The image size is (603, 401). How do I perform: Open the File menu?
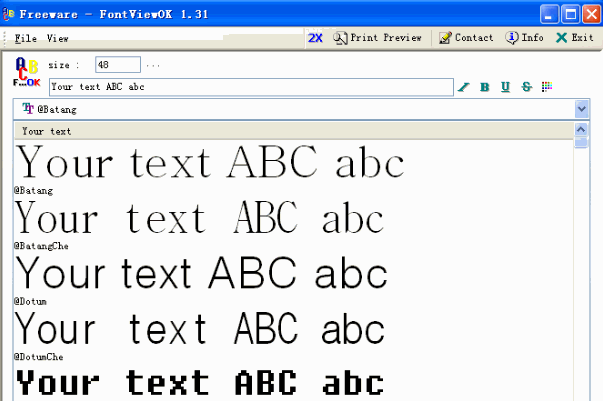[26, 38]
